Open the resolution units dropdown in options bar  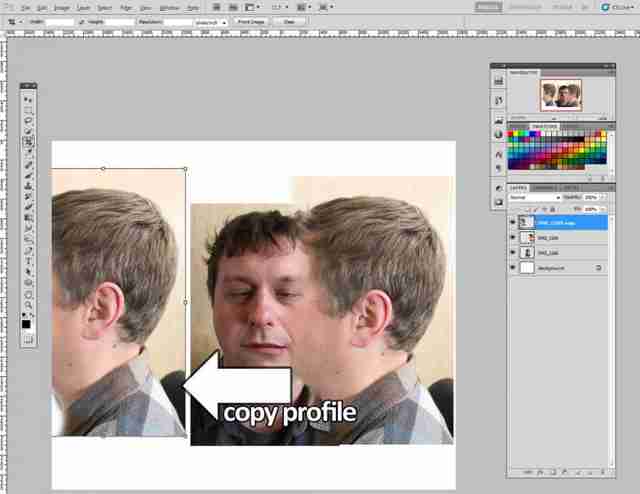pyautogui.click(x=211, y=22)
